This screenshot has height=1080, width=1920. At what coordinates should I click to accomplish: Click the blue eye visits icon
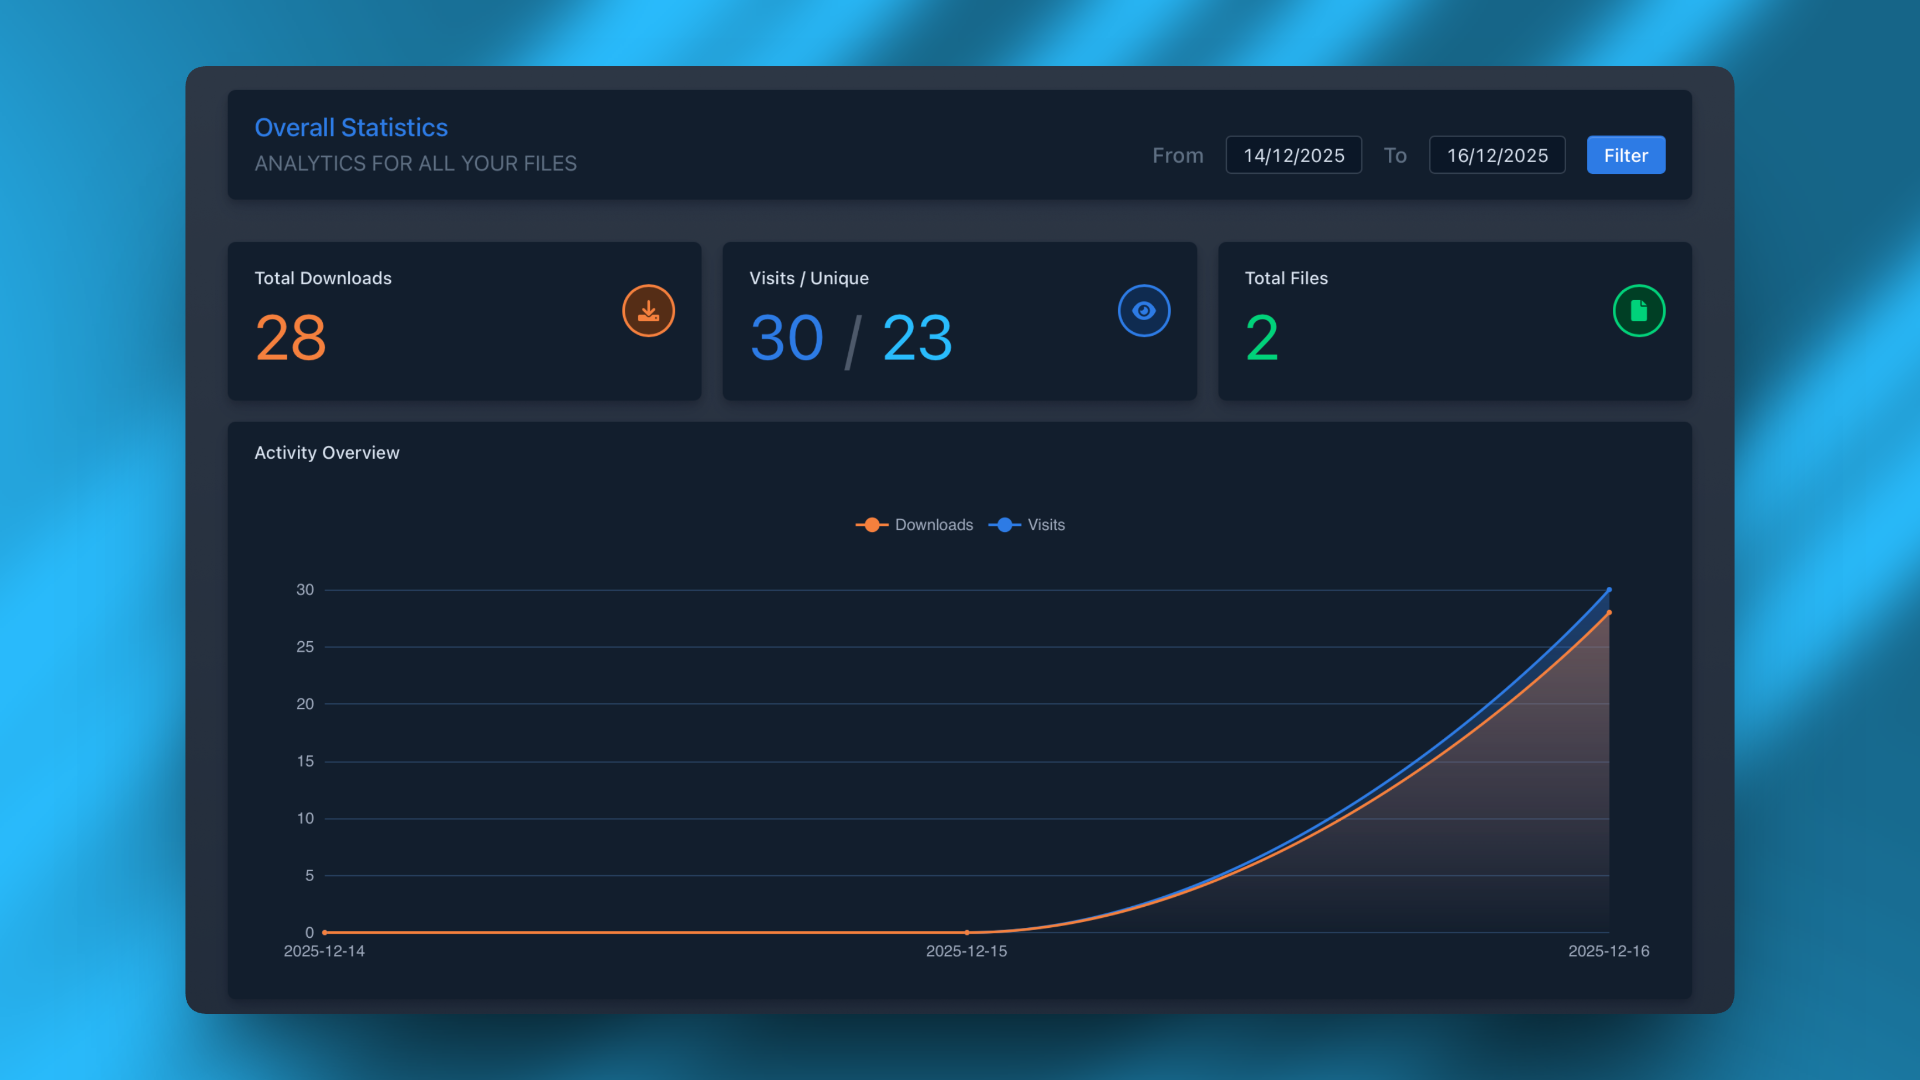point(1144,311)
